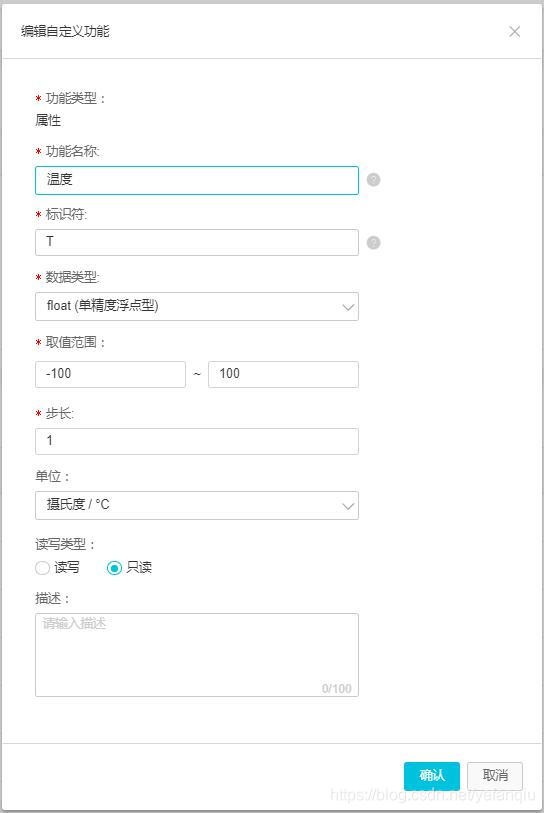Focus the 步长 input field
This screenshot has width=544, height=813.
197,441
